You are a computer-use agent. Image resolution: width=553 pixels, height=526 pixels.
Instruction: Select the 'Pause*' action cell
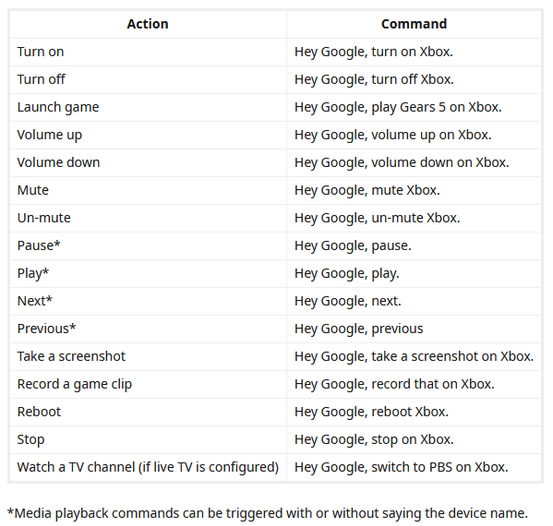[x=147, y=246]
